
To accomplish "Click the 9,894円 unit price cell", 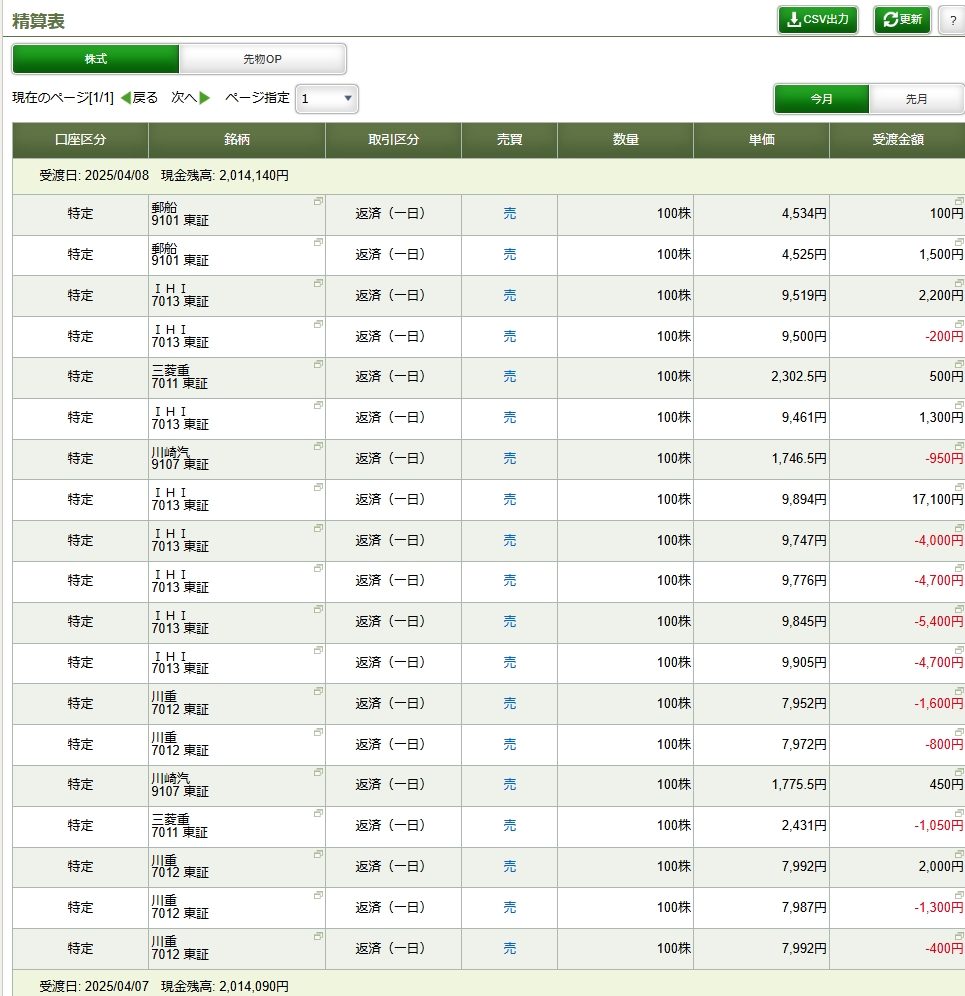I will [x=762, y=500].
